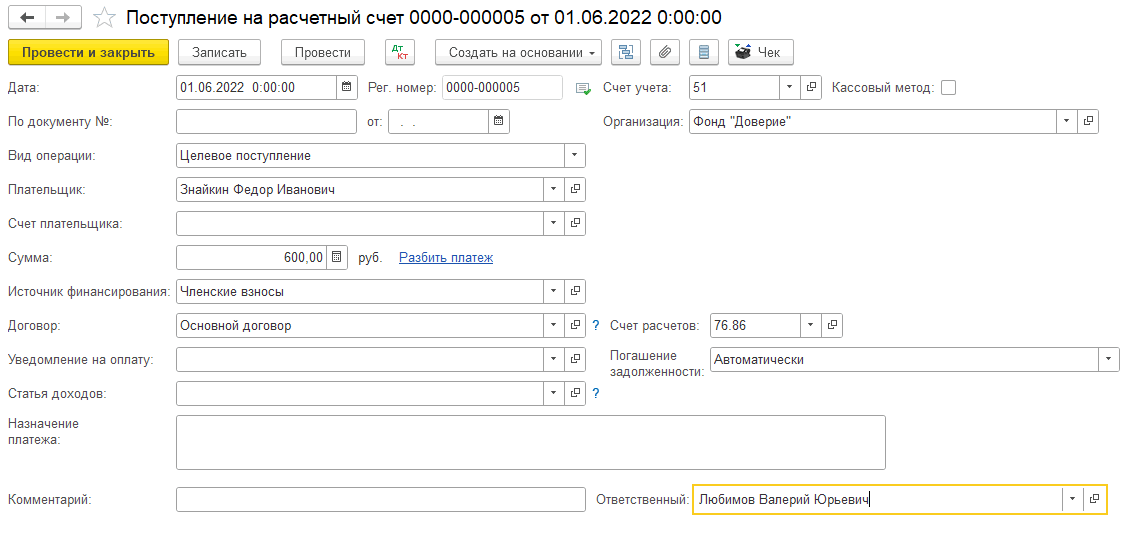1148x551 pixels.
Task: Open Плательщик record with open-form icon
Action: pos(575,189)
